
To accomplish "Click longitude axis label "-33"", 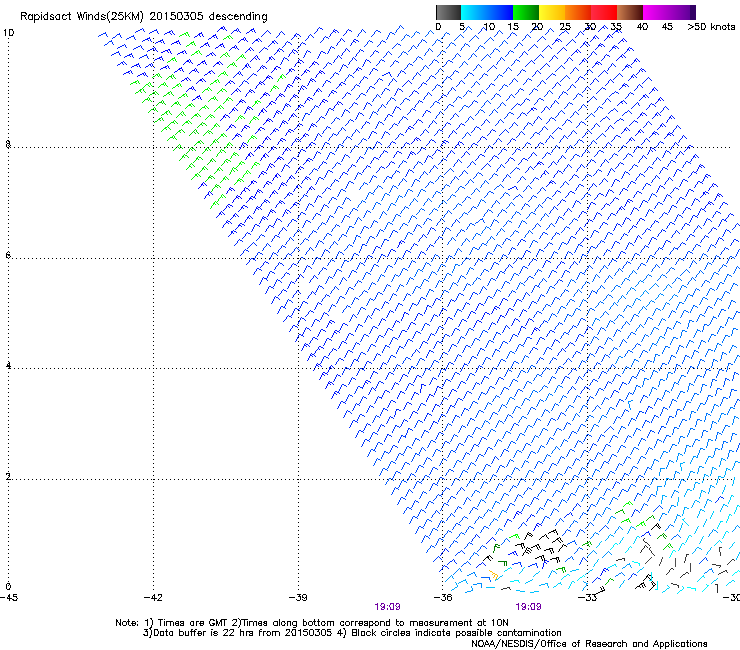I will (587, 598).
